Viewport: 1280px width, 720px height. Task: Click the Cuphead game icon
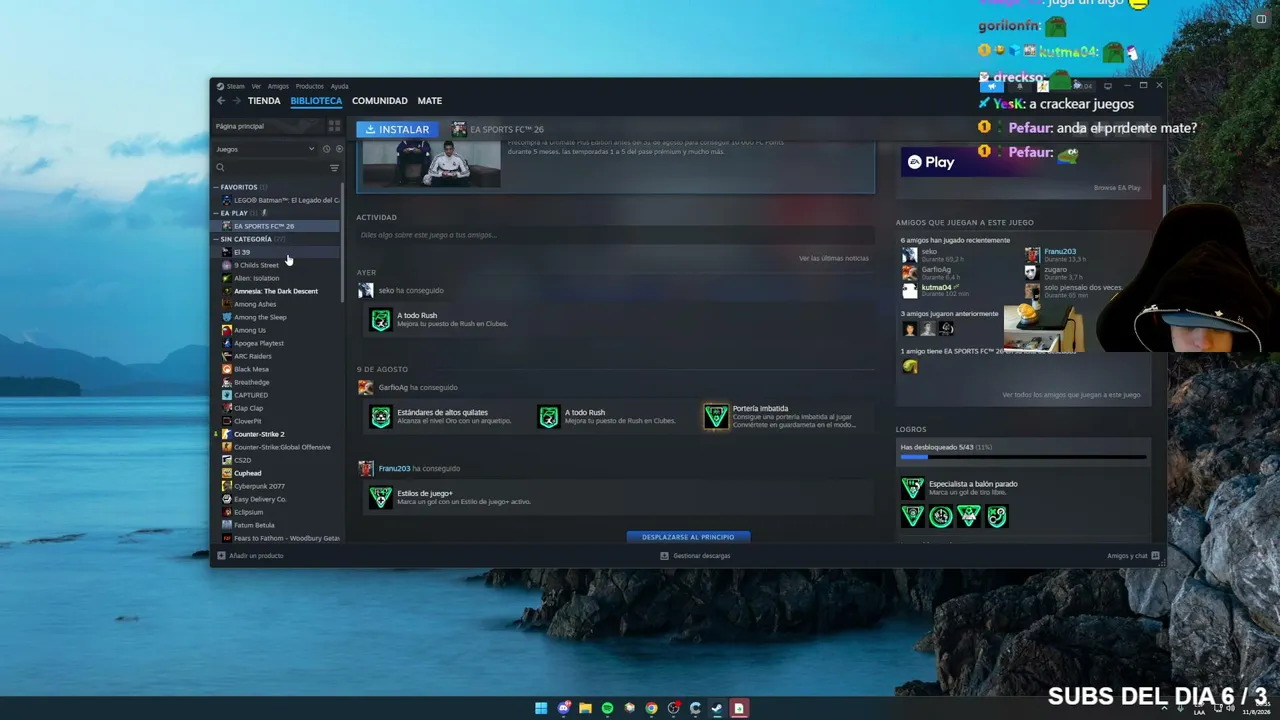[x=227, y=473]
